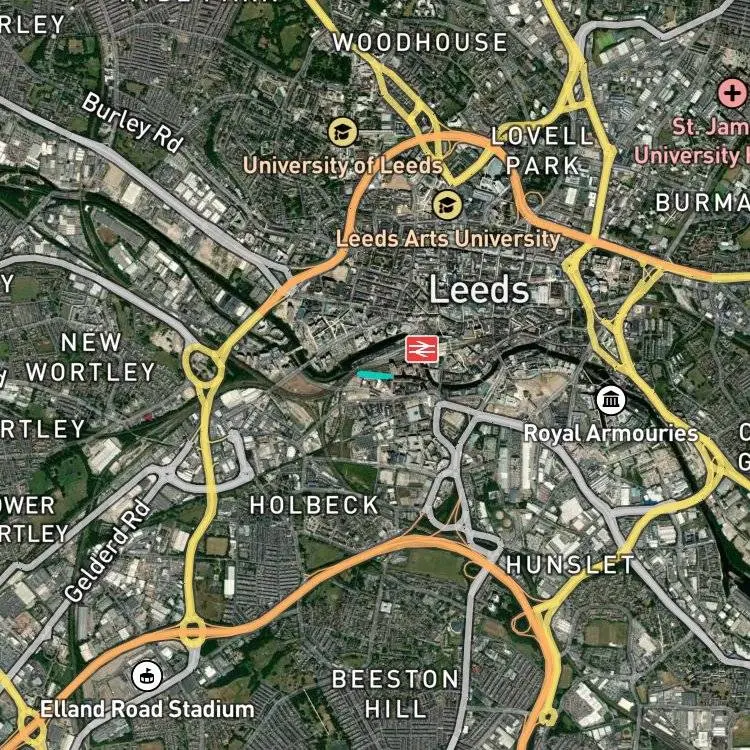
Task: Select the HUNSLET district label
Action: 570,565
